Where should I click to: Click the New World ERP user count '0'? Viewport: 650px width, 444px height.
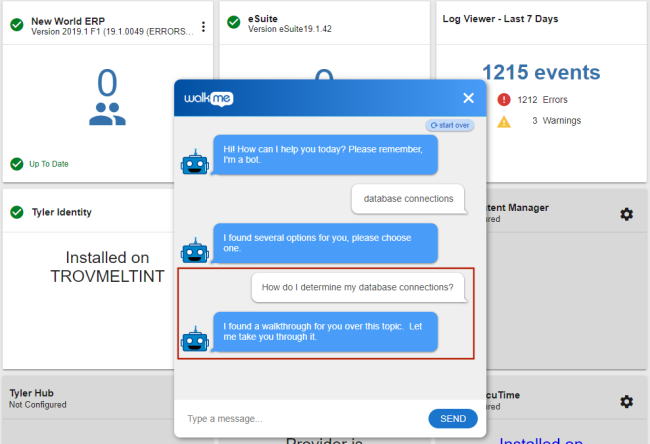(x=107, y=82)
